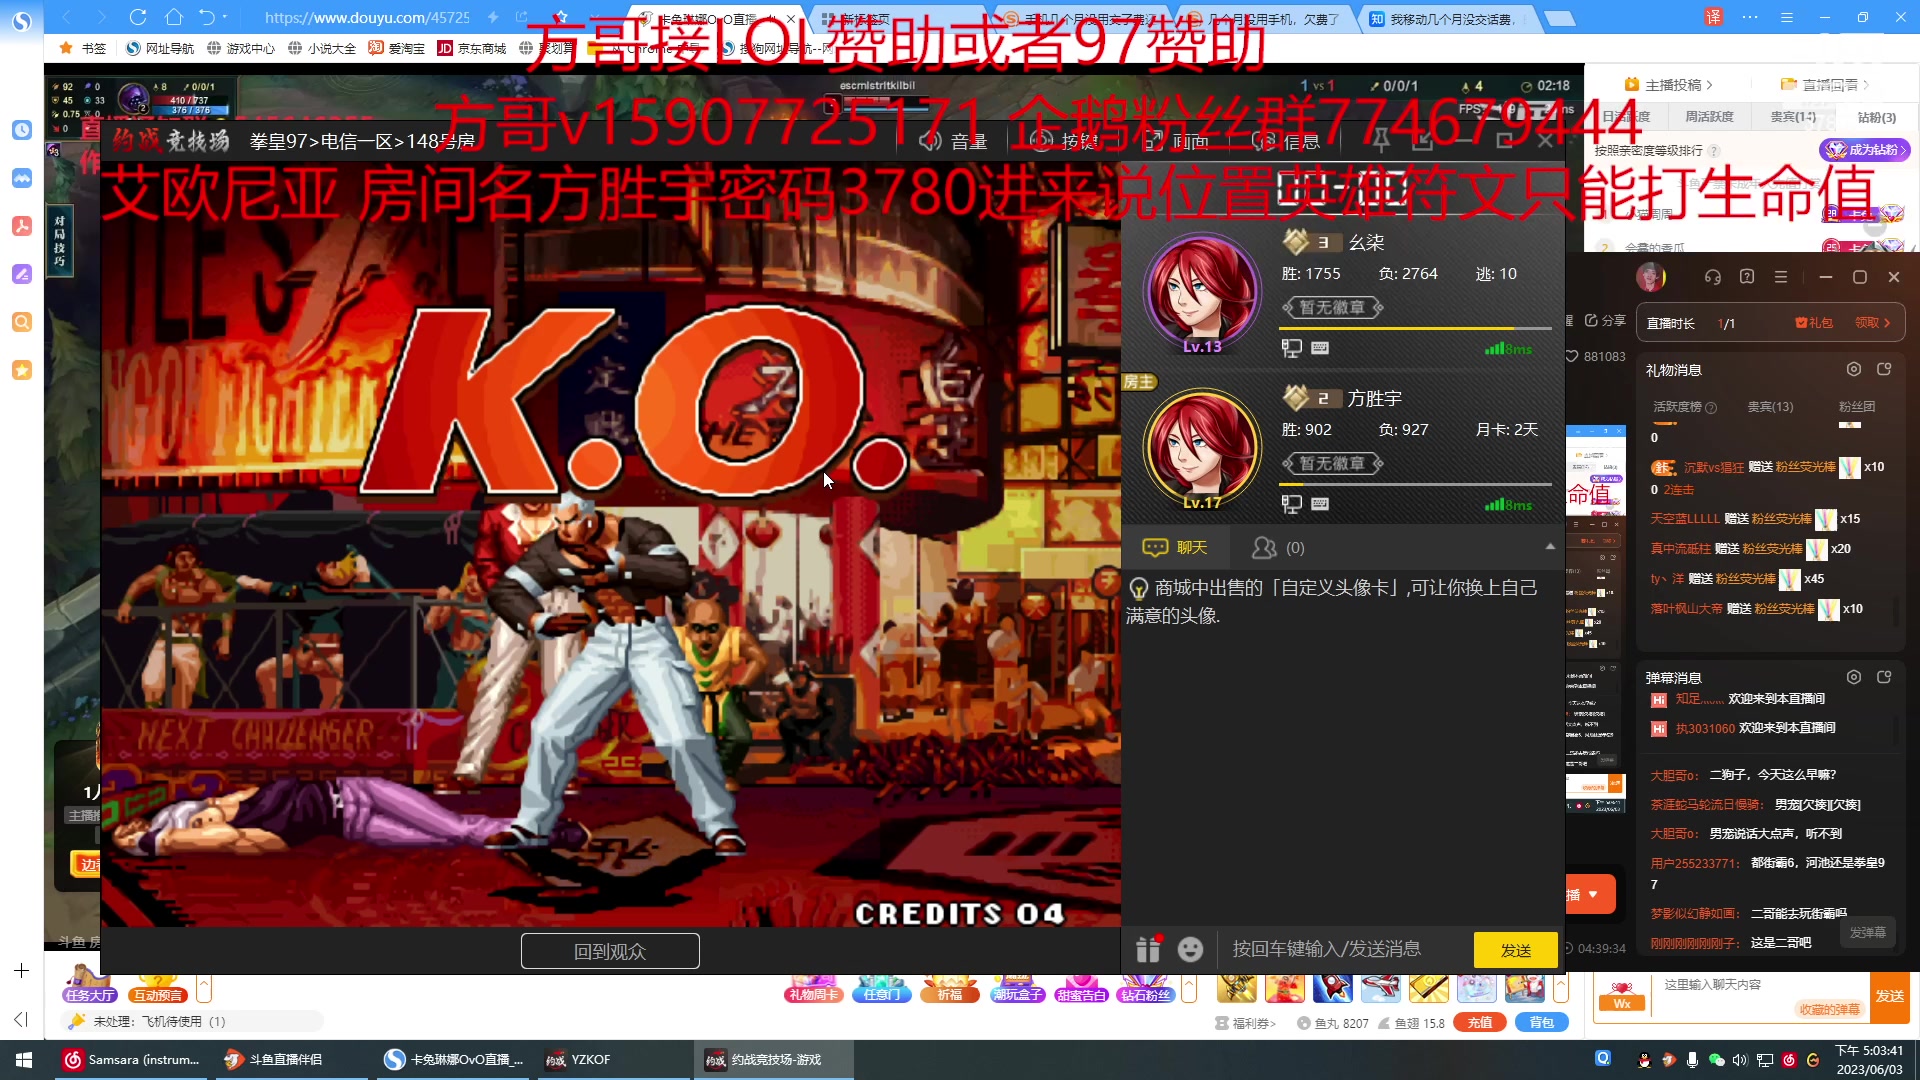Open 游戏中心 bookmark
Viewport: 1920px width, 1080px height.
[241, 48]
